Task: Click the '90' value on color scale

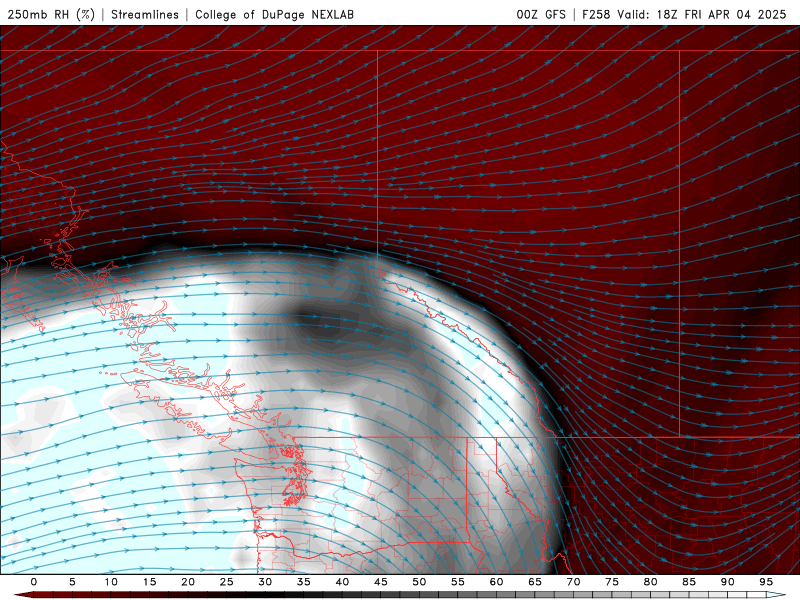Action: [x=728, y=582]
